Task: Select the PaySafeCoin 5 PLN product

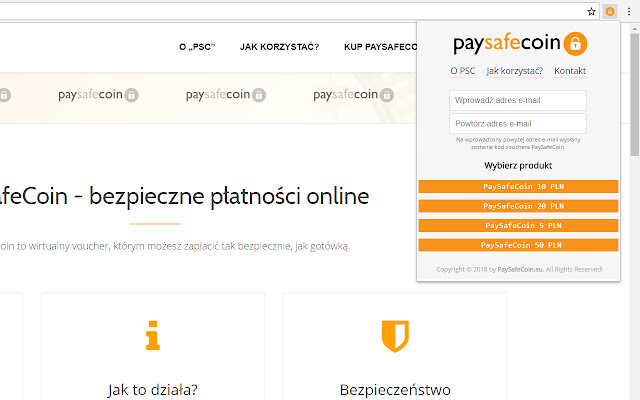Action: [518, 226]
